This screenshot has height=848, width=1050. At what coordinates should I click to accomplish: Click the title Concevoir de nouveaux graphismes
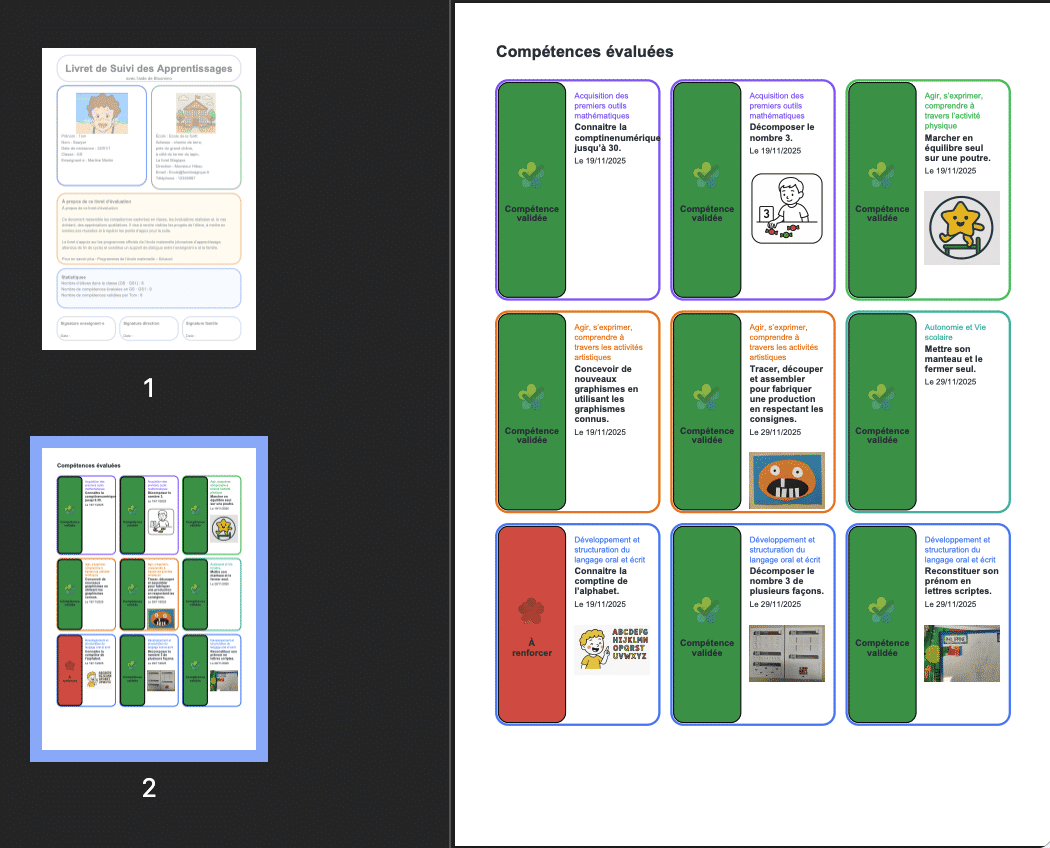606,394
